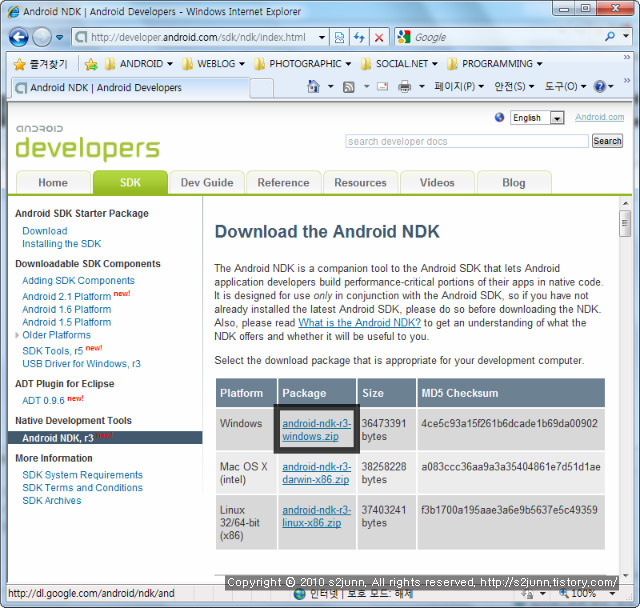Open the recent pages history dropdown
The width and height of the screenshot is (640, 608).
(60, 37)
